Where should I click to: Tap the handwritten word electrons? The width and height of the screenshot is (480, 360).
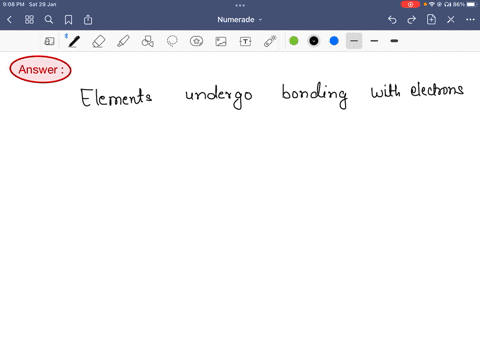click(x=437, y=90)
